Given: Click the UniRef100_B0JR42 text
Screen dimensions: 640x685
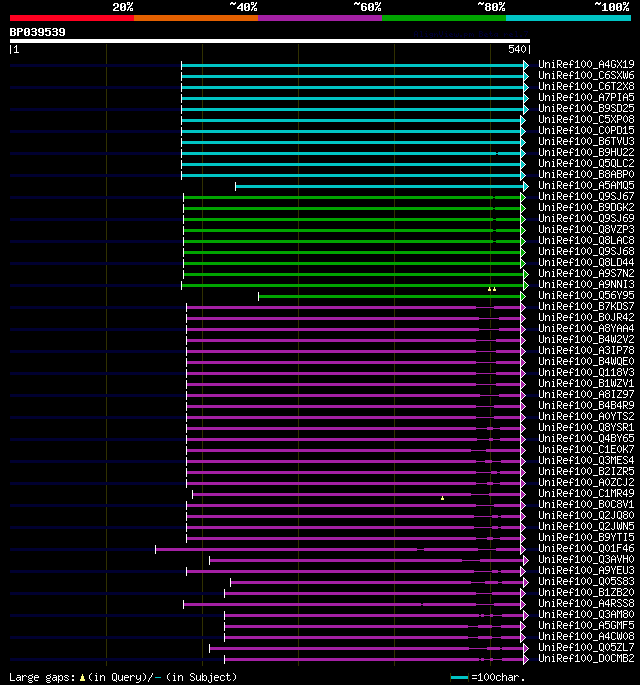Looking at the screenshot, I should pos(586,317).
